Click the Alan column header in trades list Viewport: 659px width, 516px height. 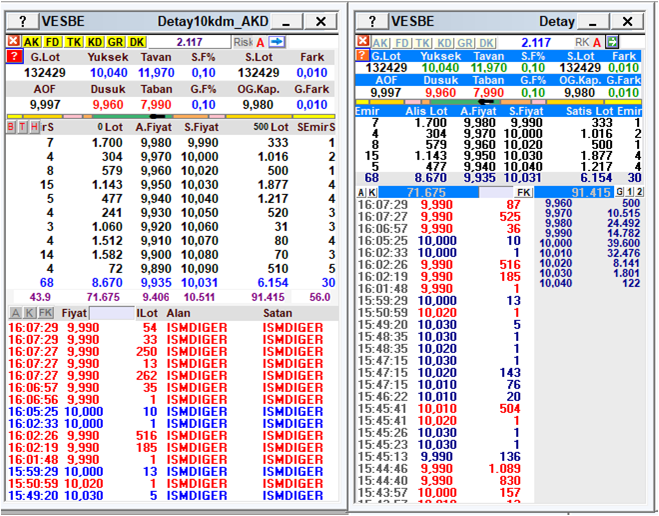pos(178,313)
